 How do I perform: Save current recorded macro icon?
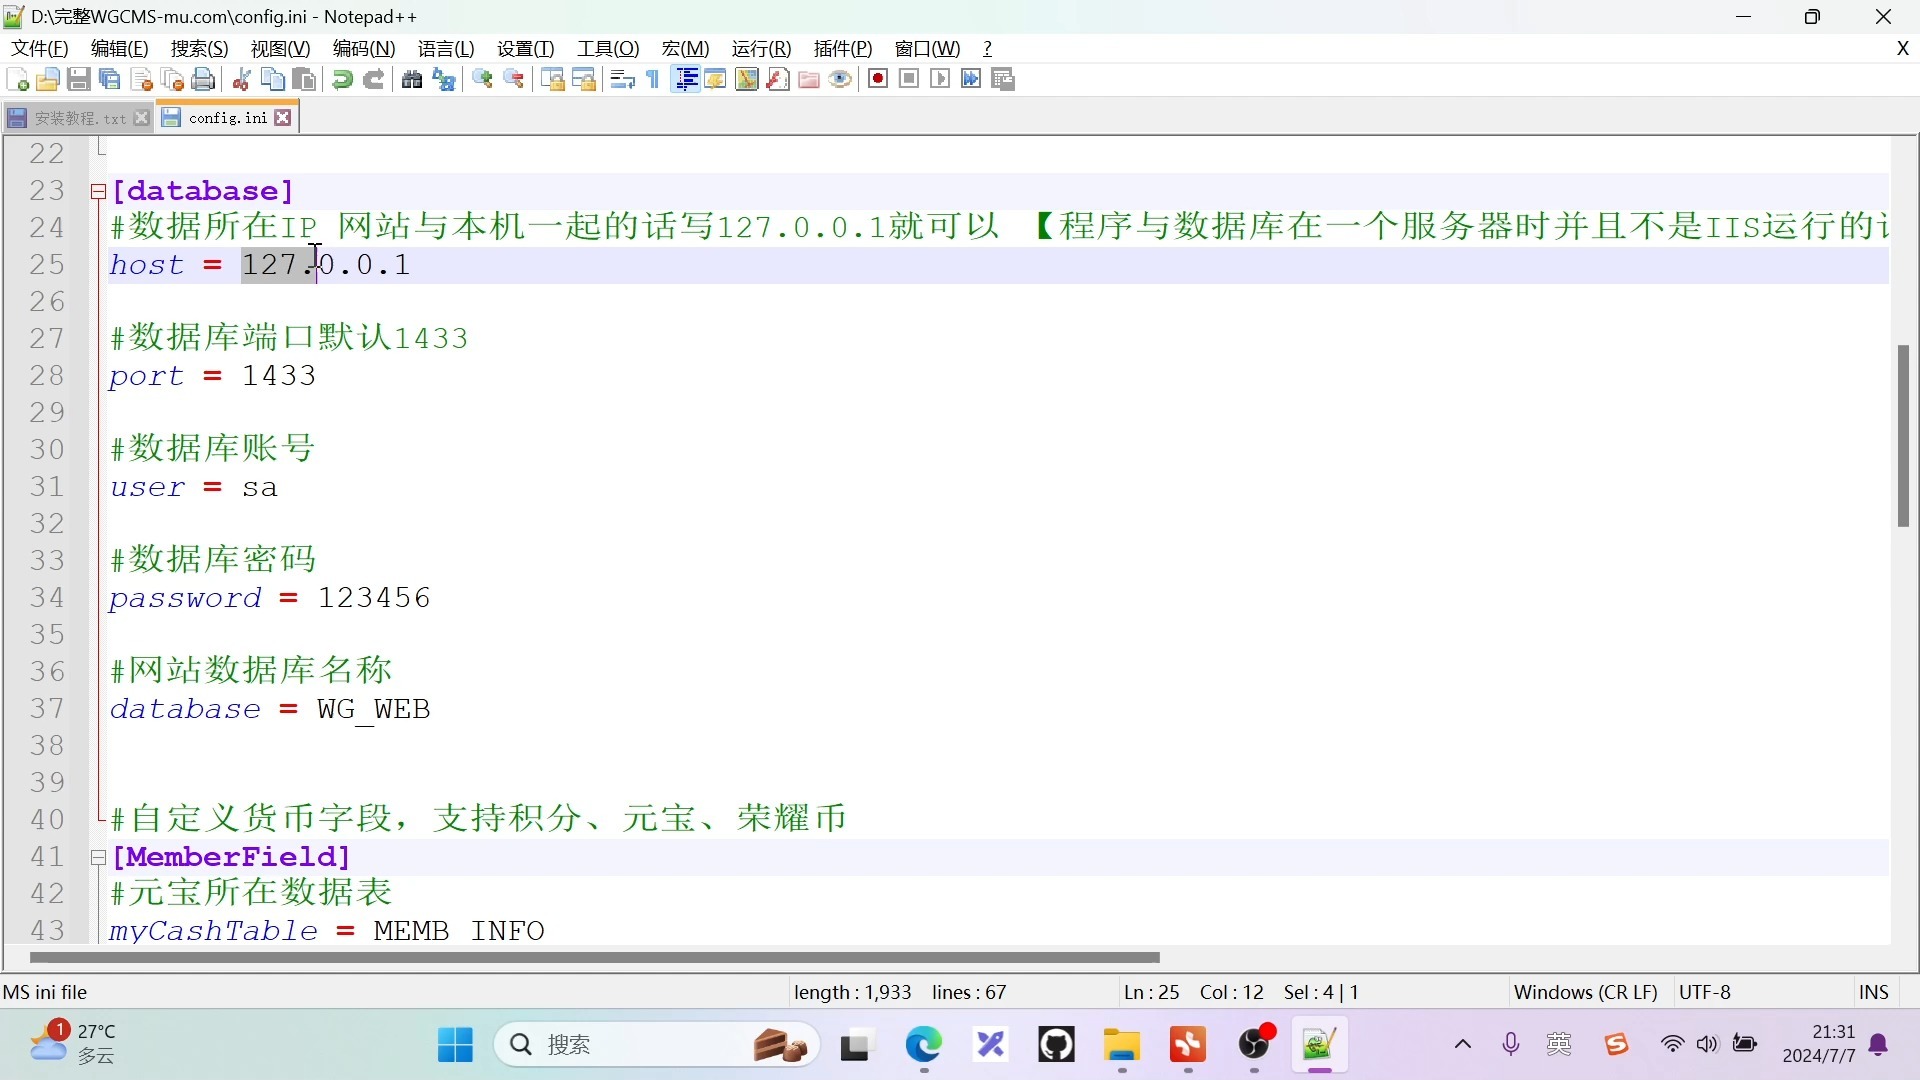(1003, 79)
